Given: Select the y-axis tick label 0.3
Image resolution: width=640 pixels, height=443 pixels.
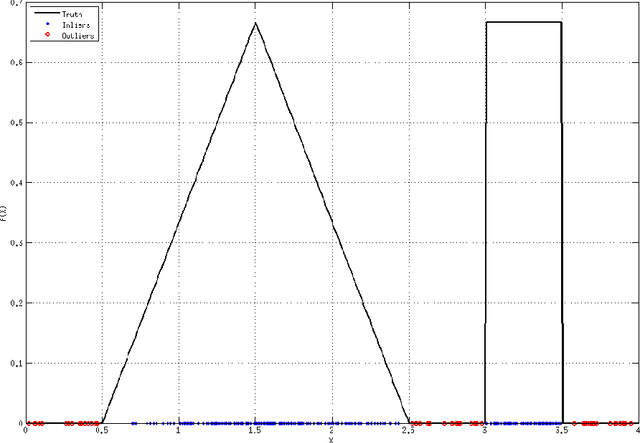Looking at the screenshot, I should (13, 242).
